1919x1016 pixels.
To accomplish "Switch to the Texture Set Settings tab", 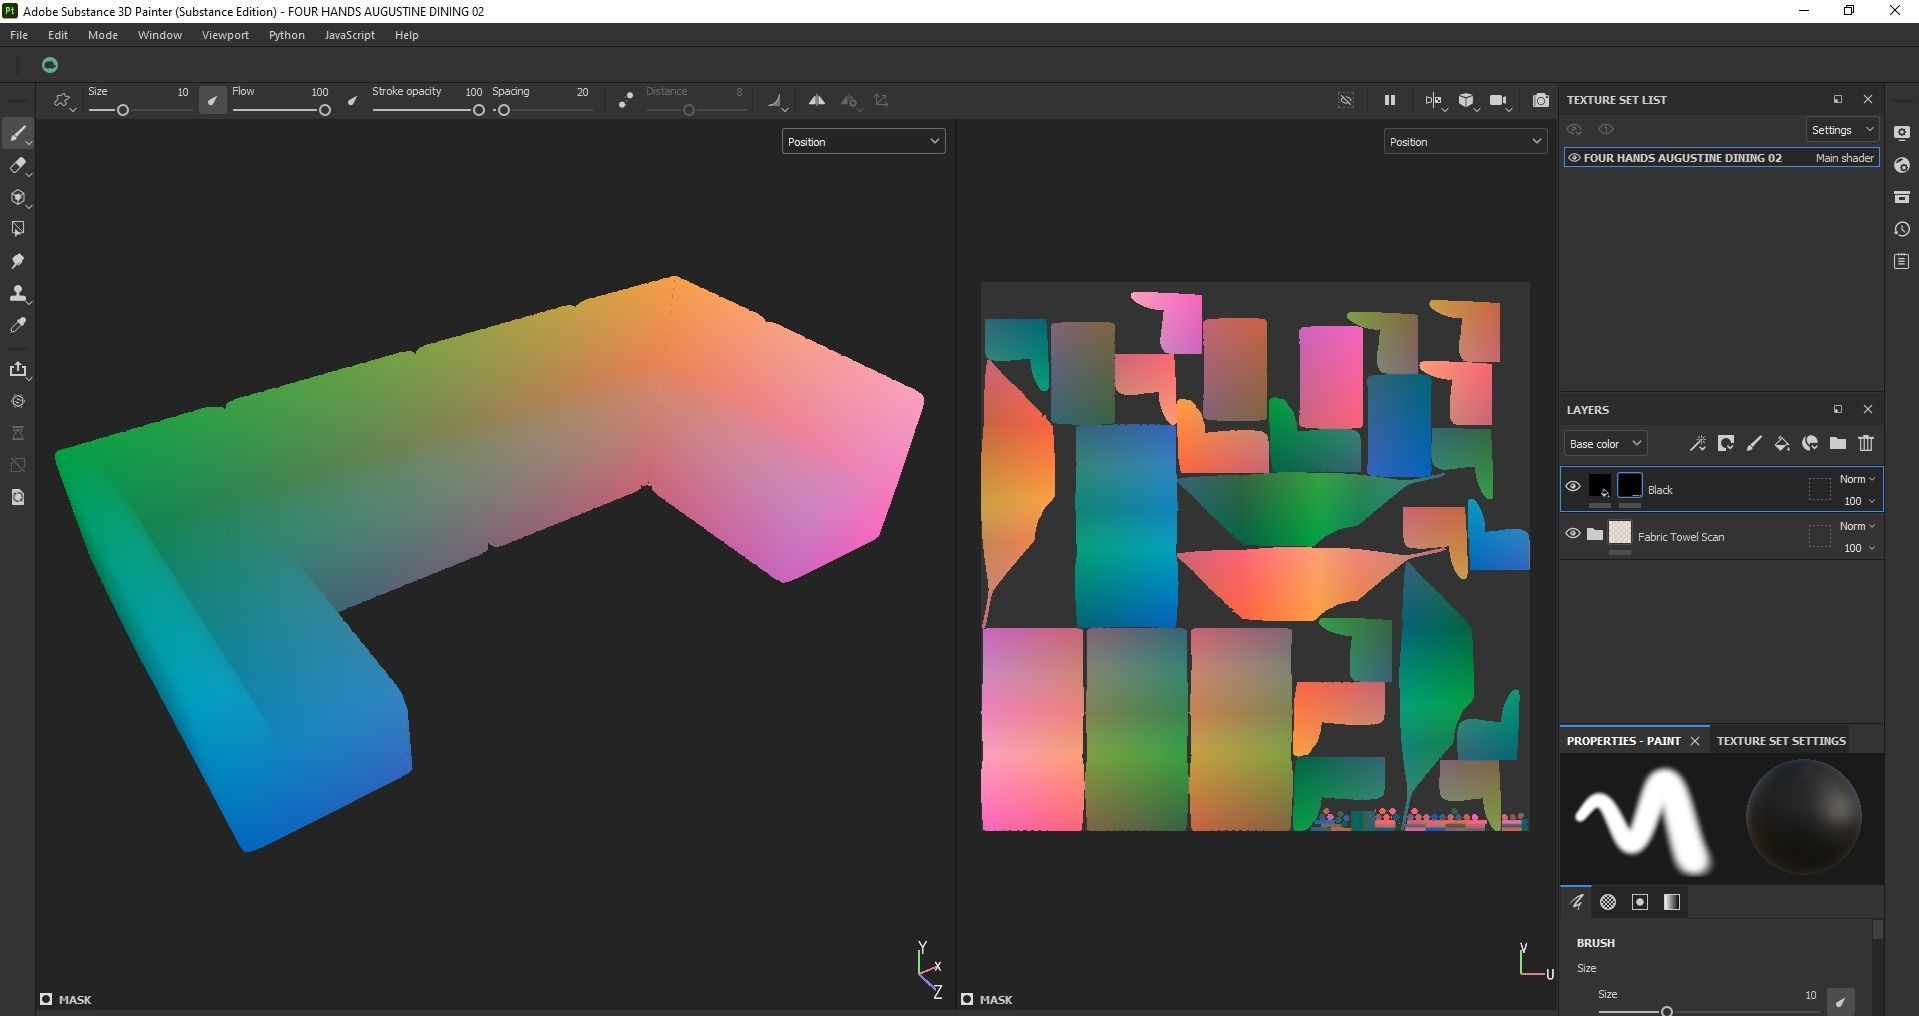I will coord(1781,741).
